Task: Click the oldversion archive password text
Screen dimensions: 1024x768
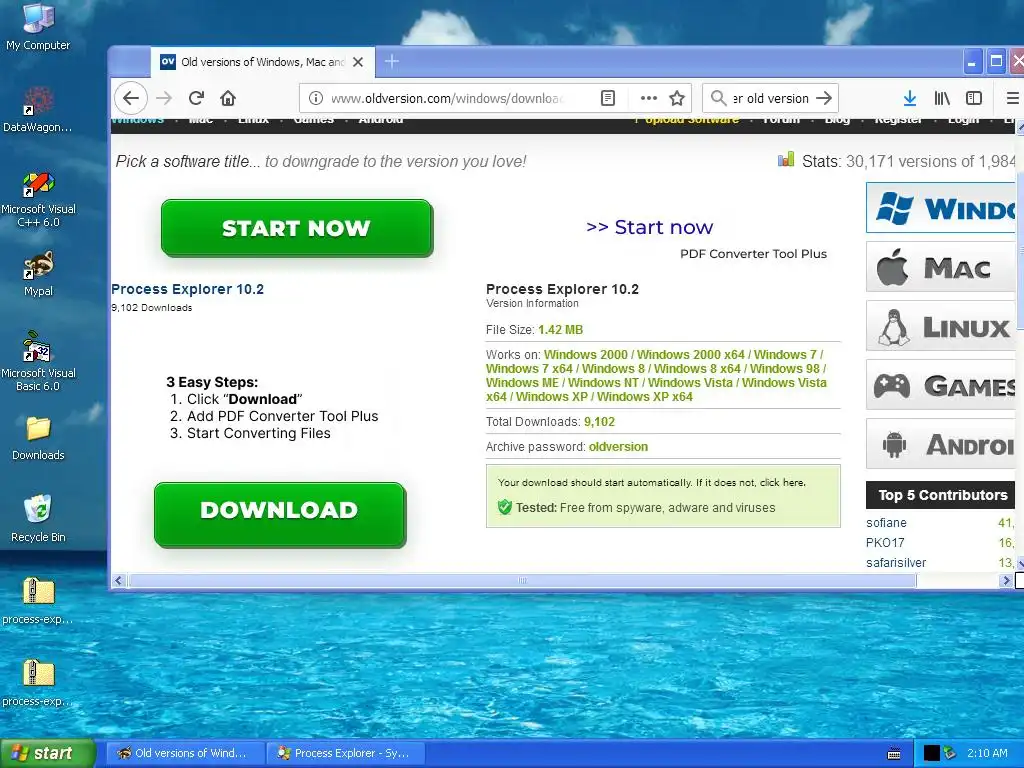Action: [x=618, y=447]
